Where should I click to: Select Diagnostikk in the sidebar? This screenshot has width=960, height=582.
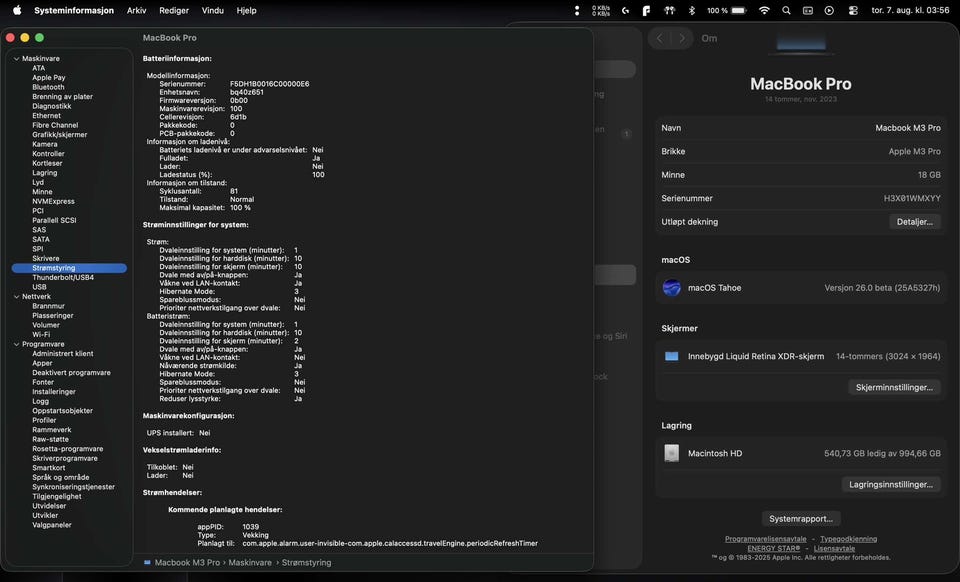pos(52,106)
